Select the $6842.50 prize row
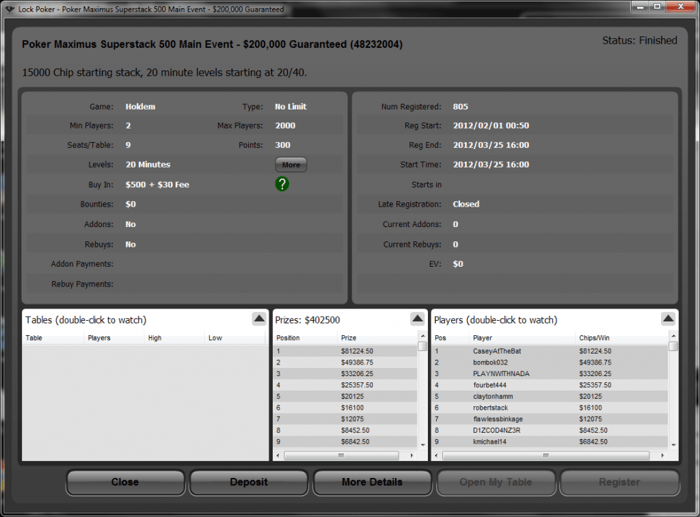The height and width of the screenshot is (517, 700). click(x=346, y=442)
